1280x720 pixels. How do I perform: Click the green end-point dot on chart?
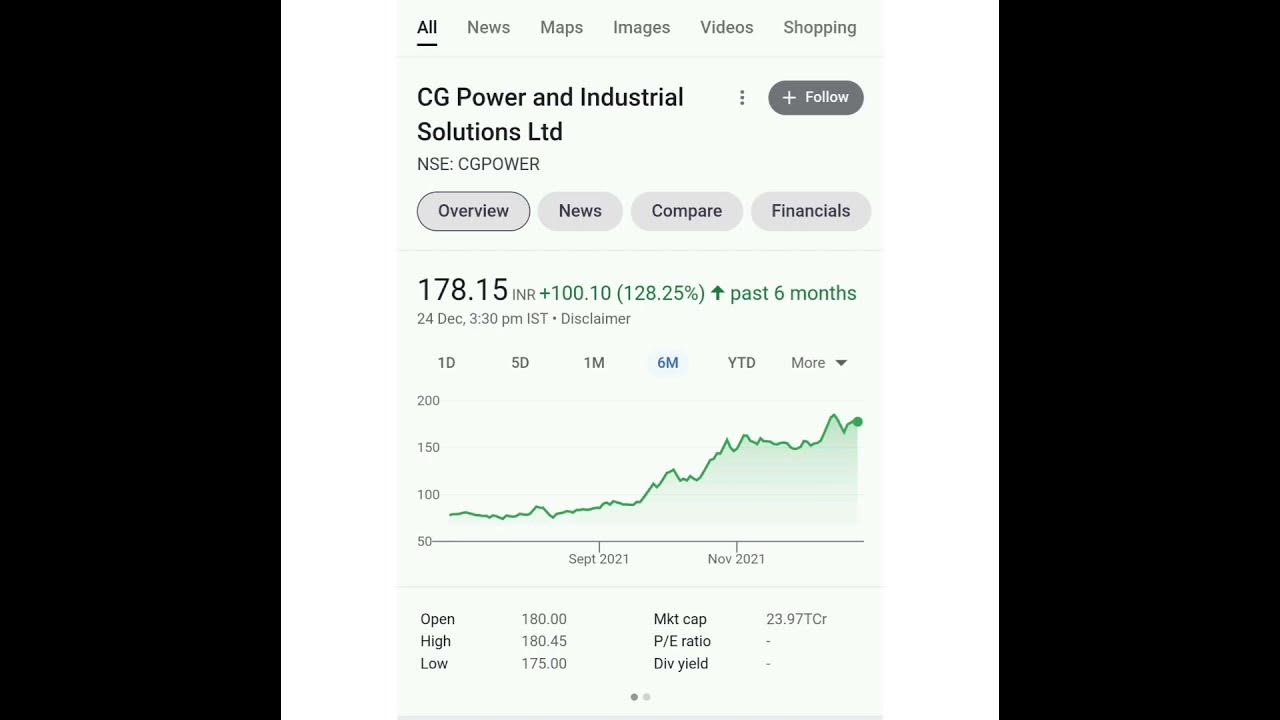pos(857,422)
